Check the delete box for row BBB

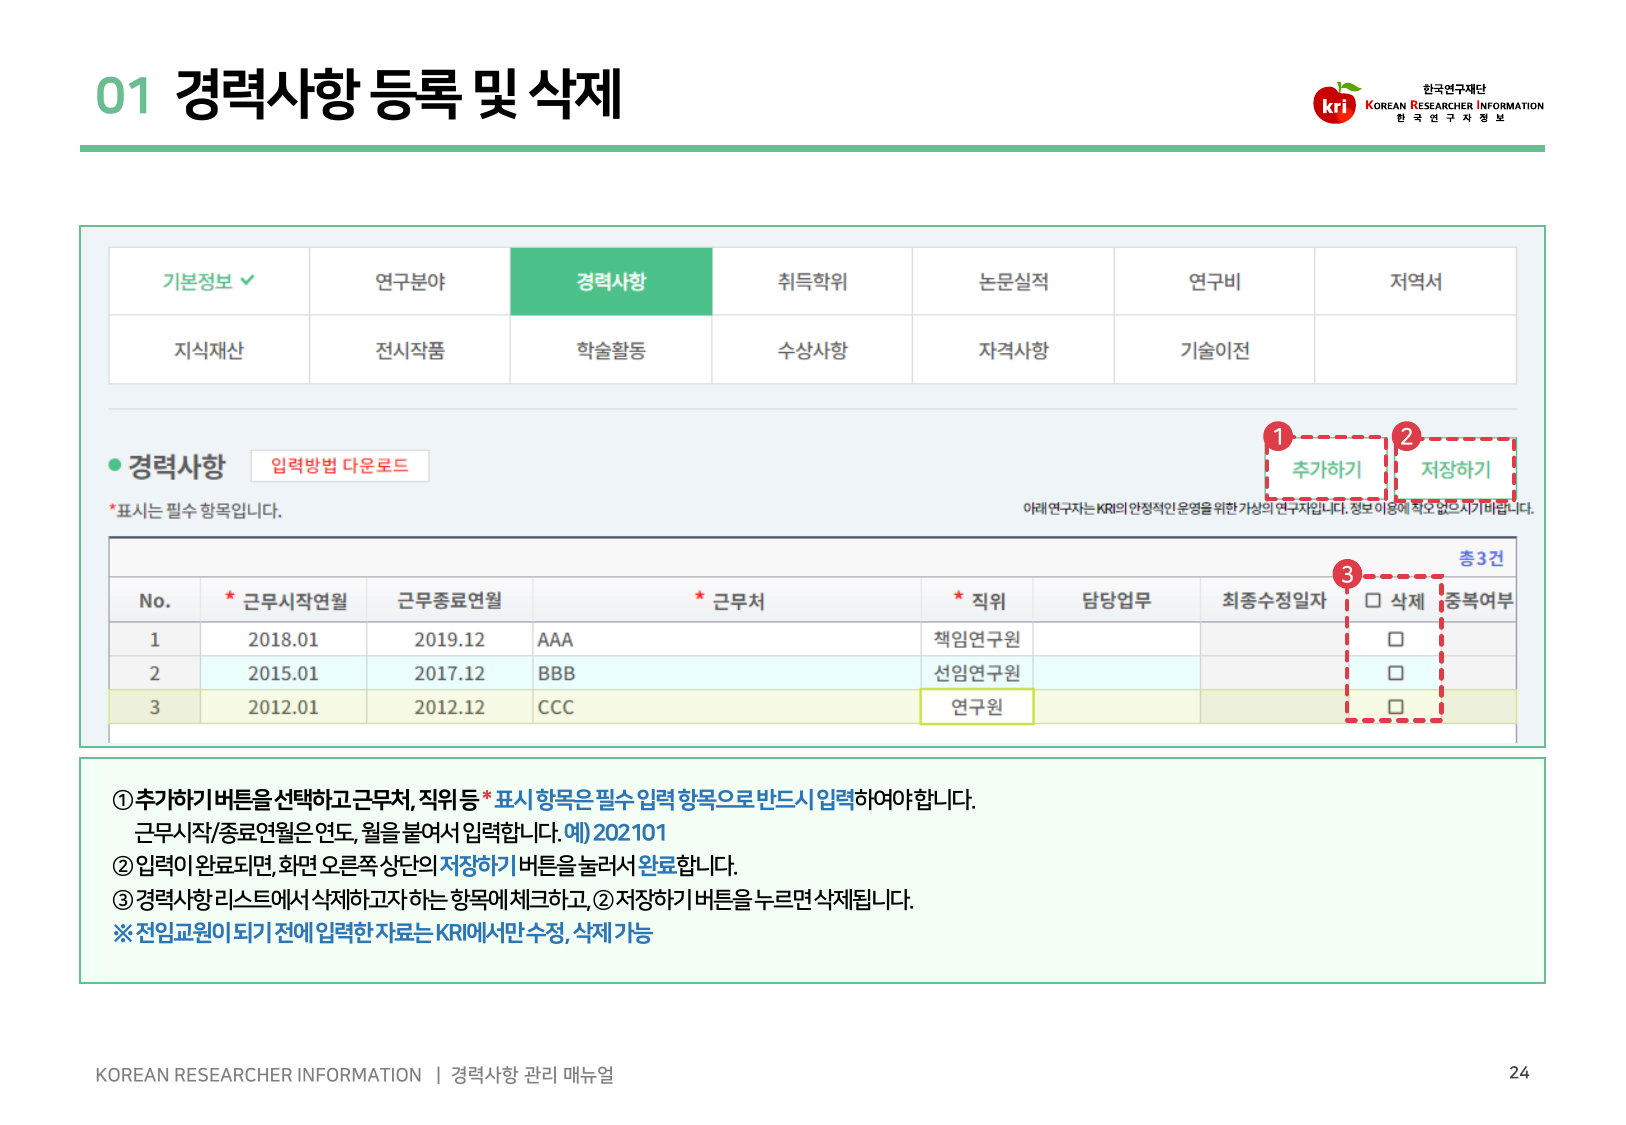pos(1396,673)
